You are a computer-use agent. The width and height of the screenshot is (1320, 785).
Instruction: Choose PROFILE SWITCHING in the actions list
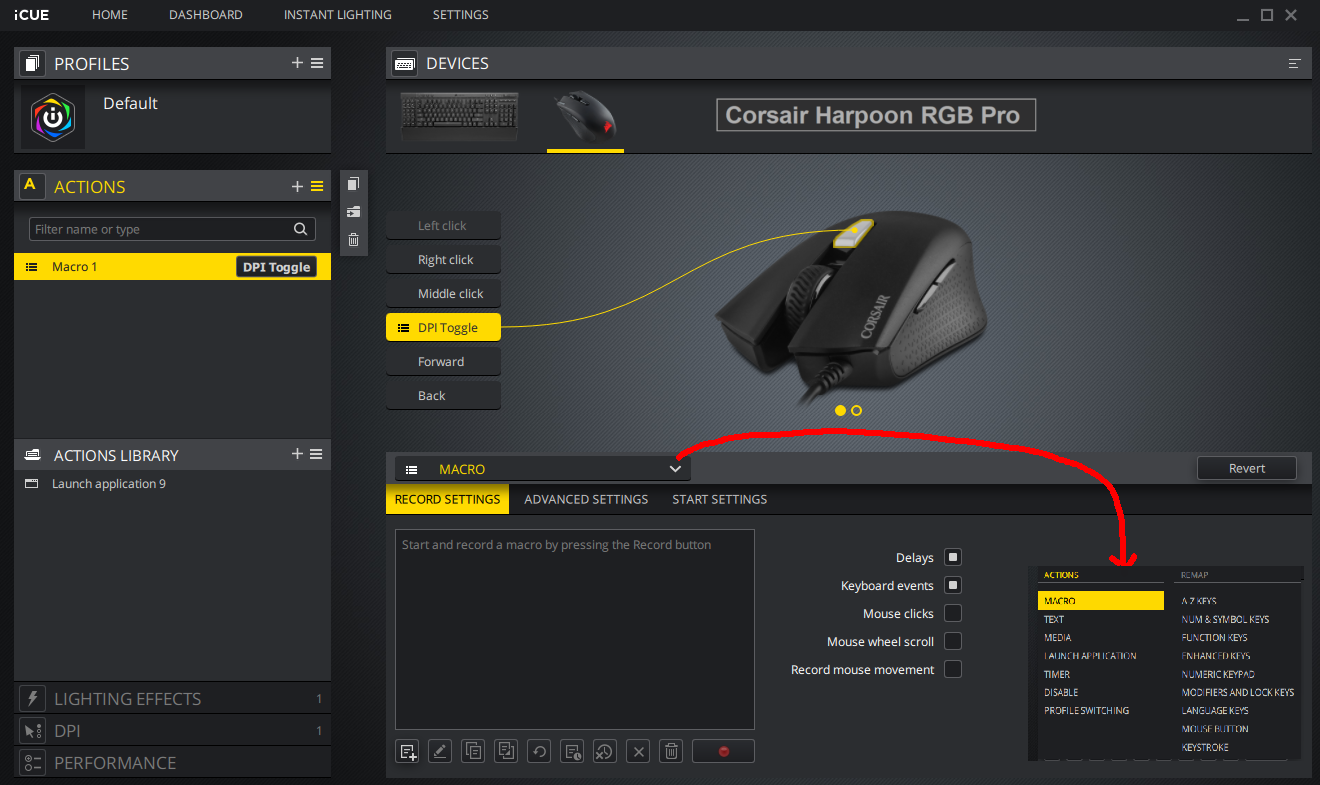(x=1087, y=710)
